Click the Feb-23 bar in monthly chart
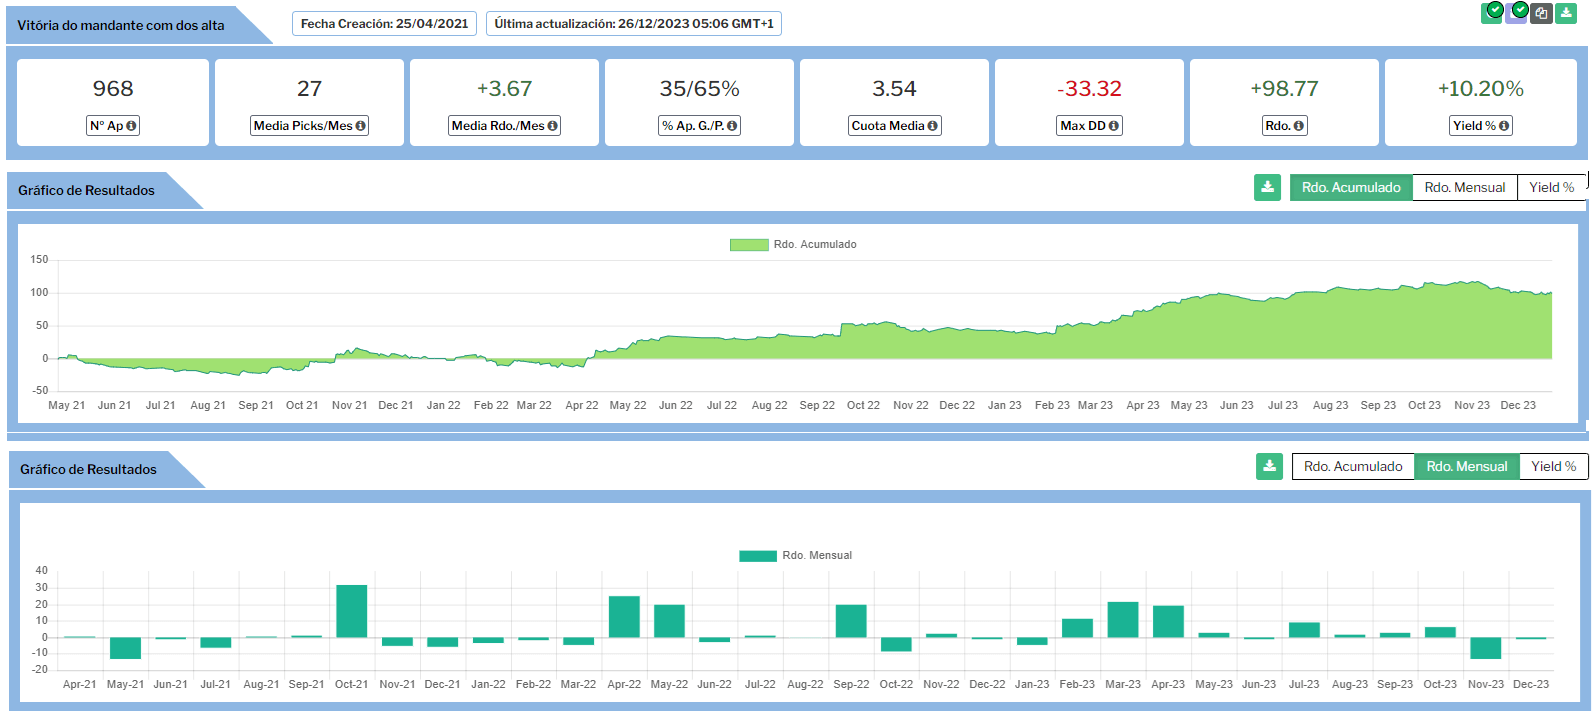The width and height of the screenshot is (1594, 712). [1077, 628]
